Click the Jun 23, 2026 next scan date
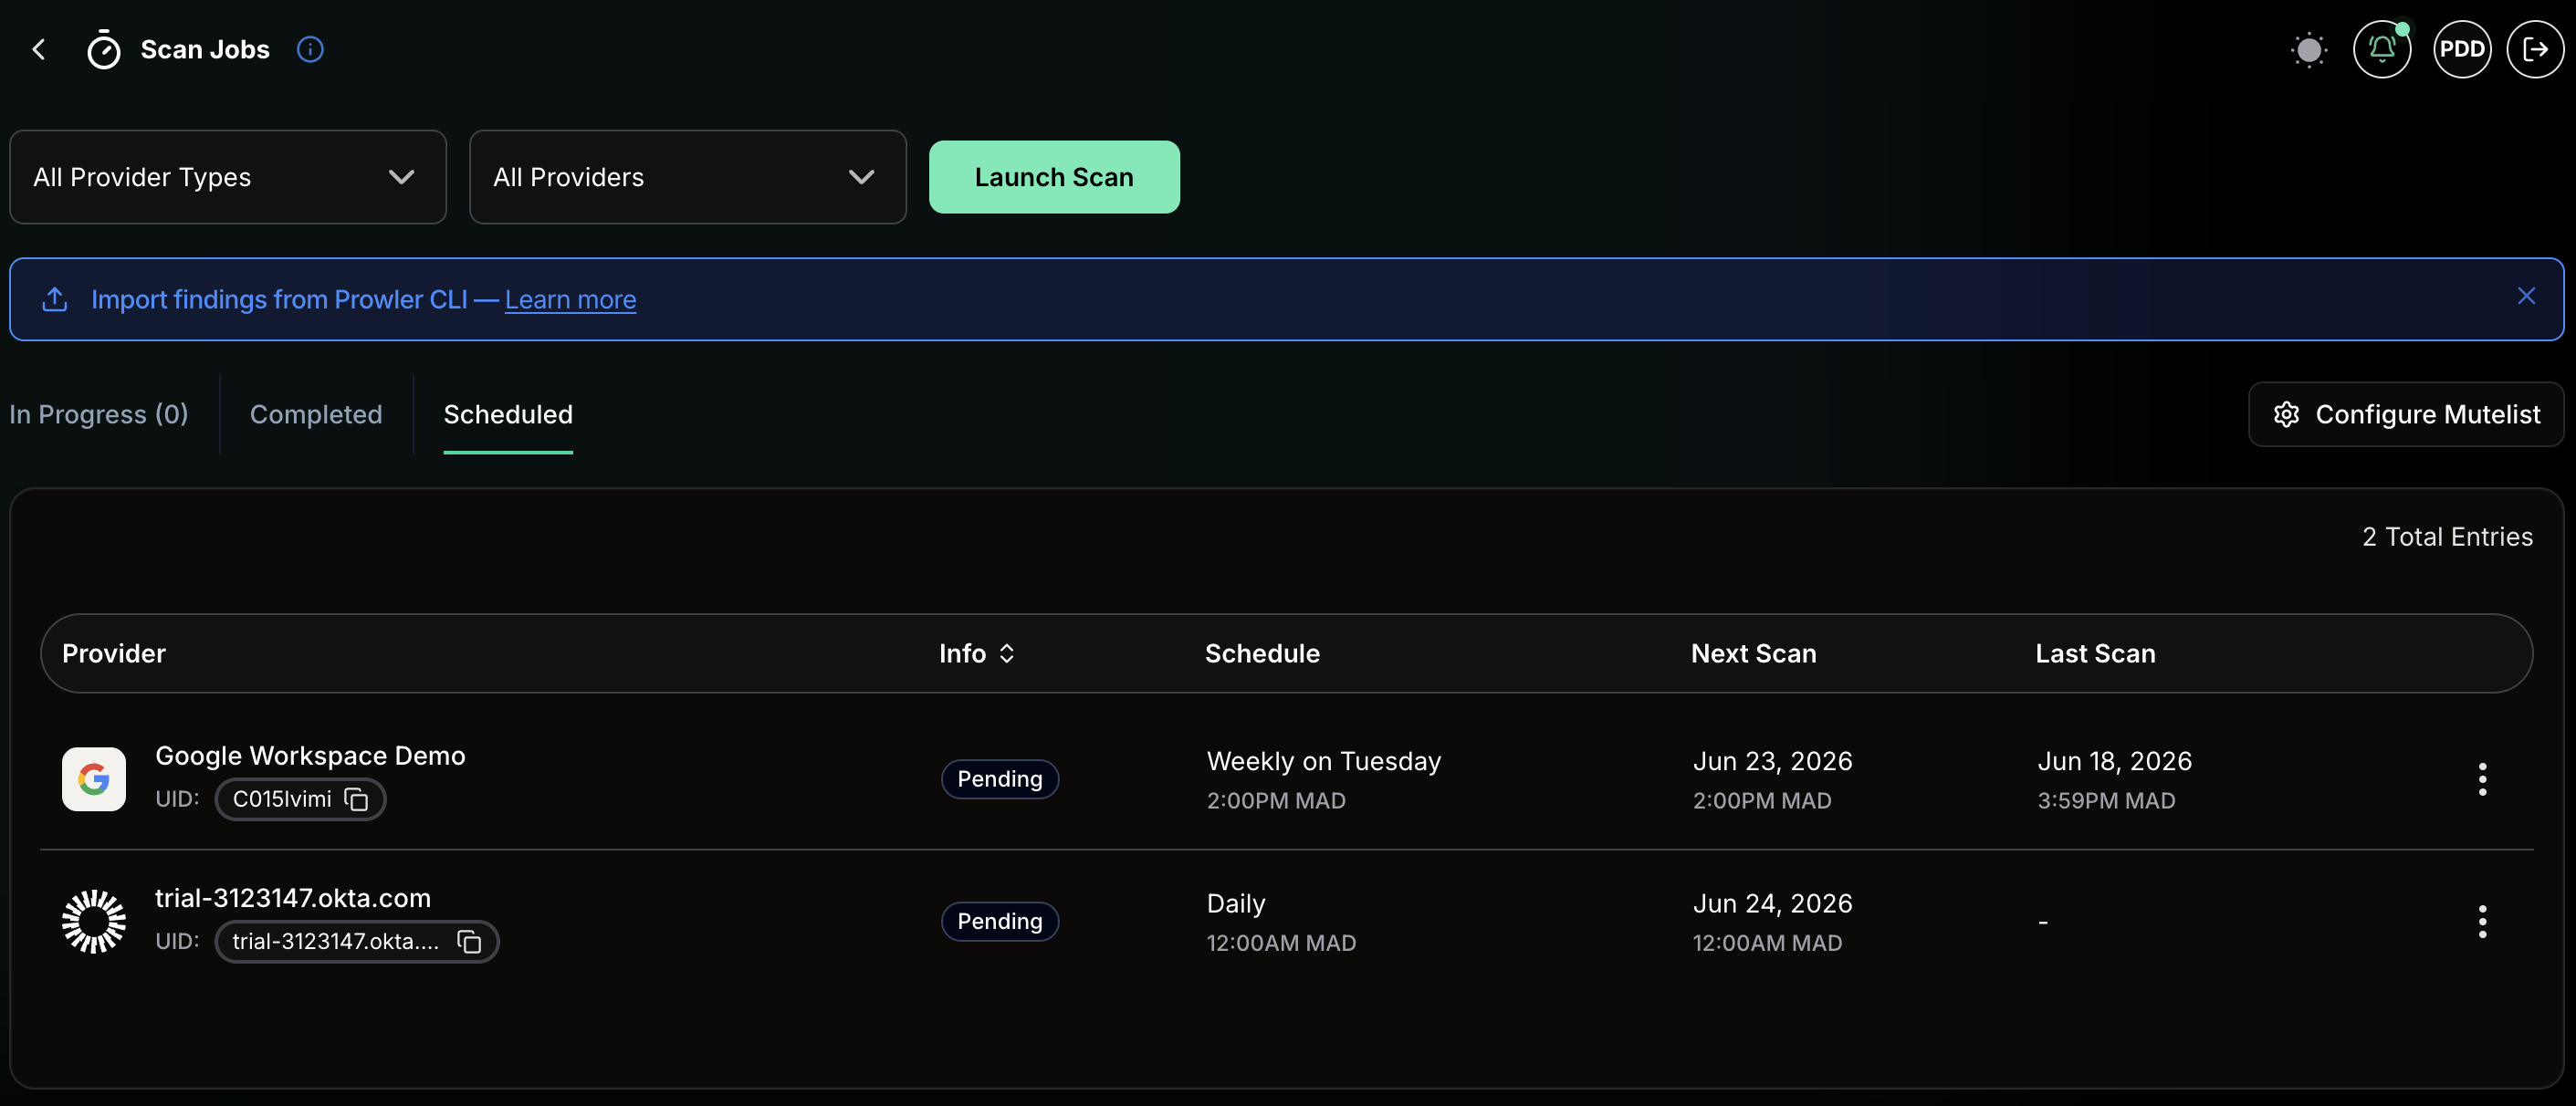The height and width of the screenshot is (1106, 2576). pyautogui.click(x=1772, y=761)
